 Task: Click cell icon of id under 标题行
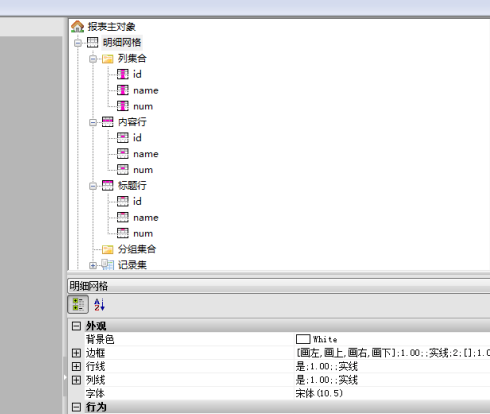123,201
